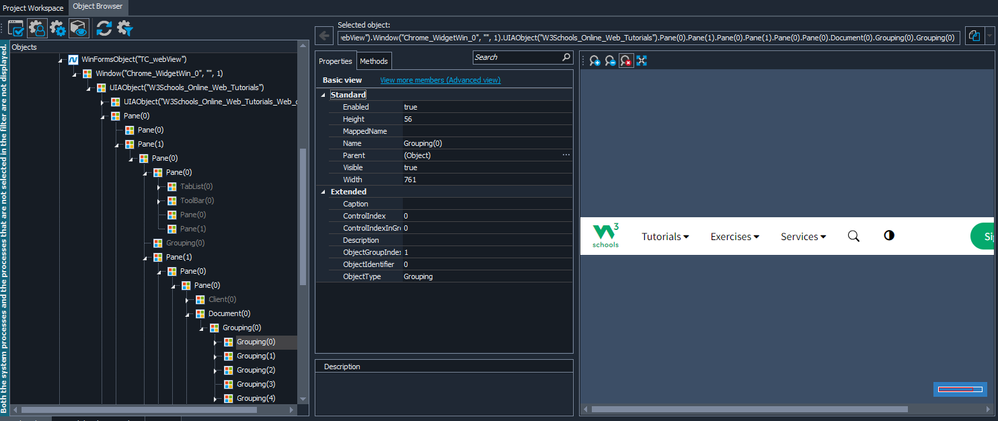This screenshot has width=998, height=421.
Task: Click the zoom in preview icon
Action: tap(594, 61)
